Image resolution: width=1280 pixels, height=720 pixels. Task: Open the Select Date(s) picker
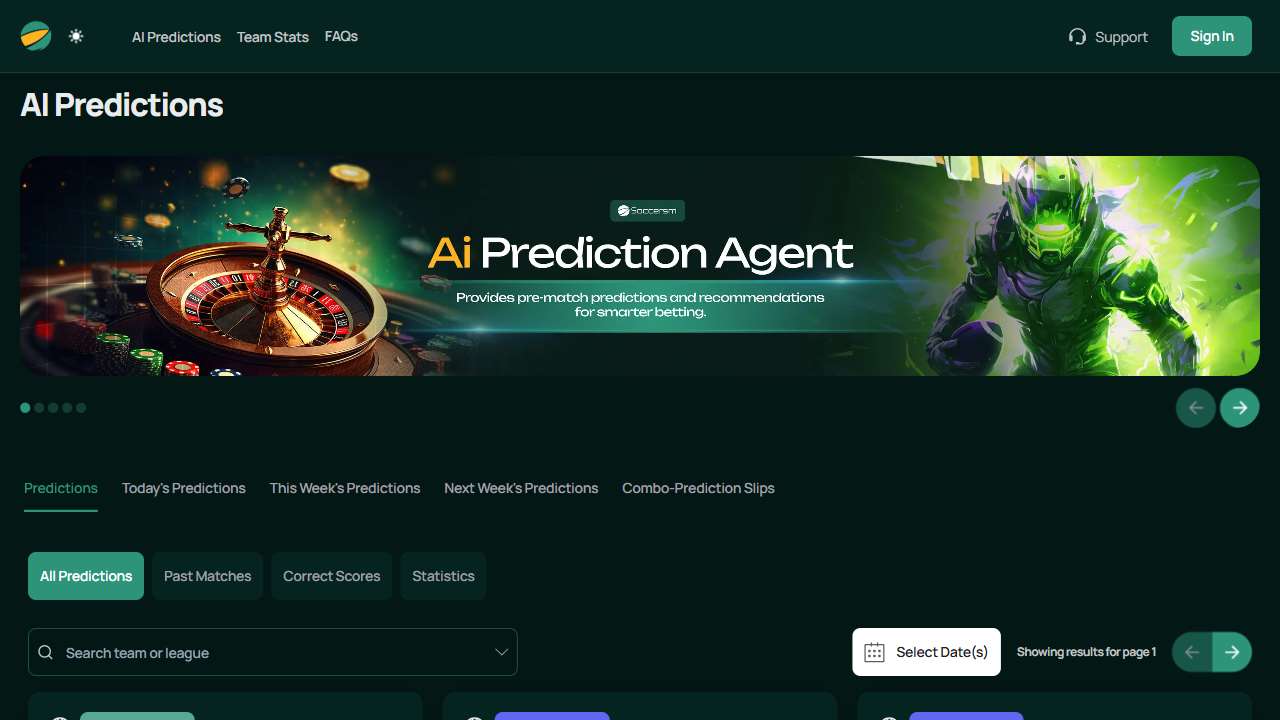click(926, 652)
